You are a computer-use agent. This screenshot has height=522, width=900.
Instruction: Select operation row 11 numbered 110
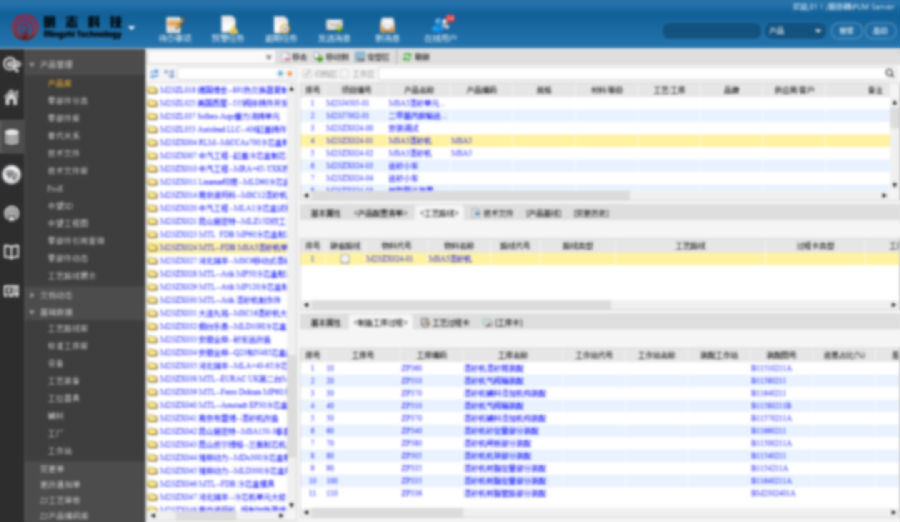coord(600,493)
